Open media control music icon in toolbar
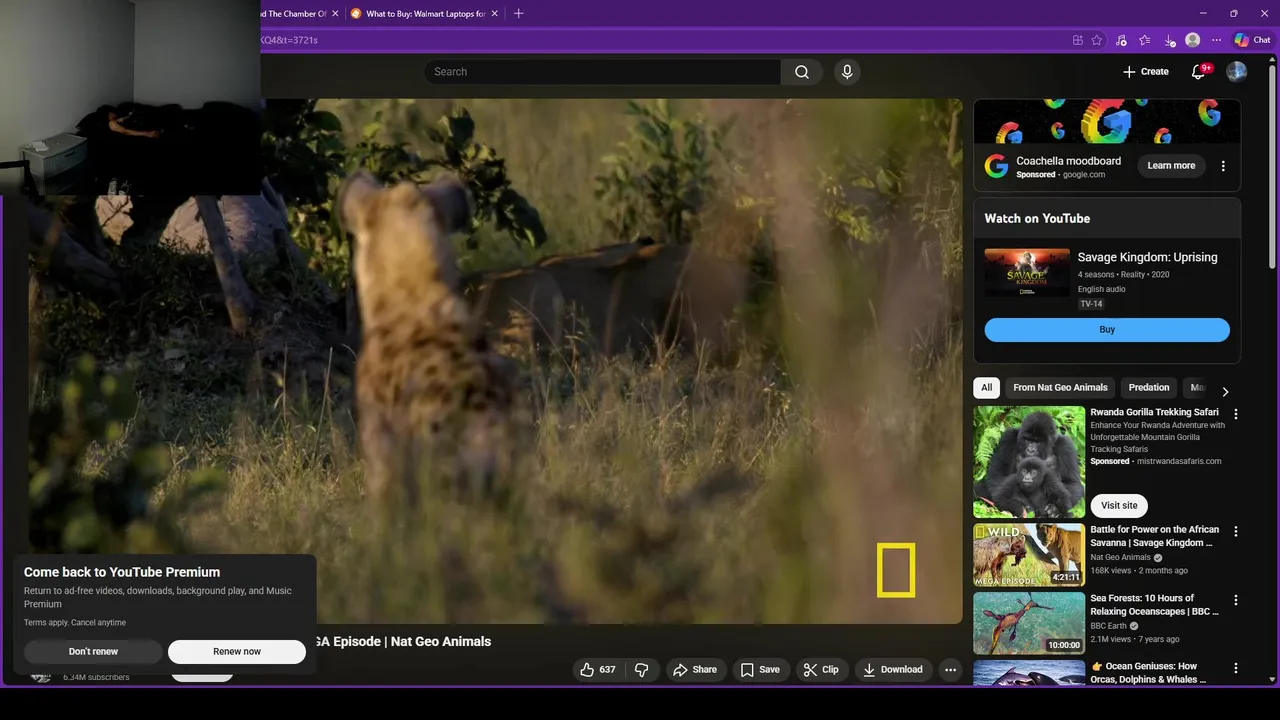This screenshot has width=1280, height=720. pos(1121,40)
